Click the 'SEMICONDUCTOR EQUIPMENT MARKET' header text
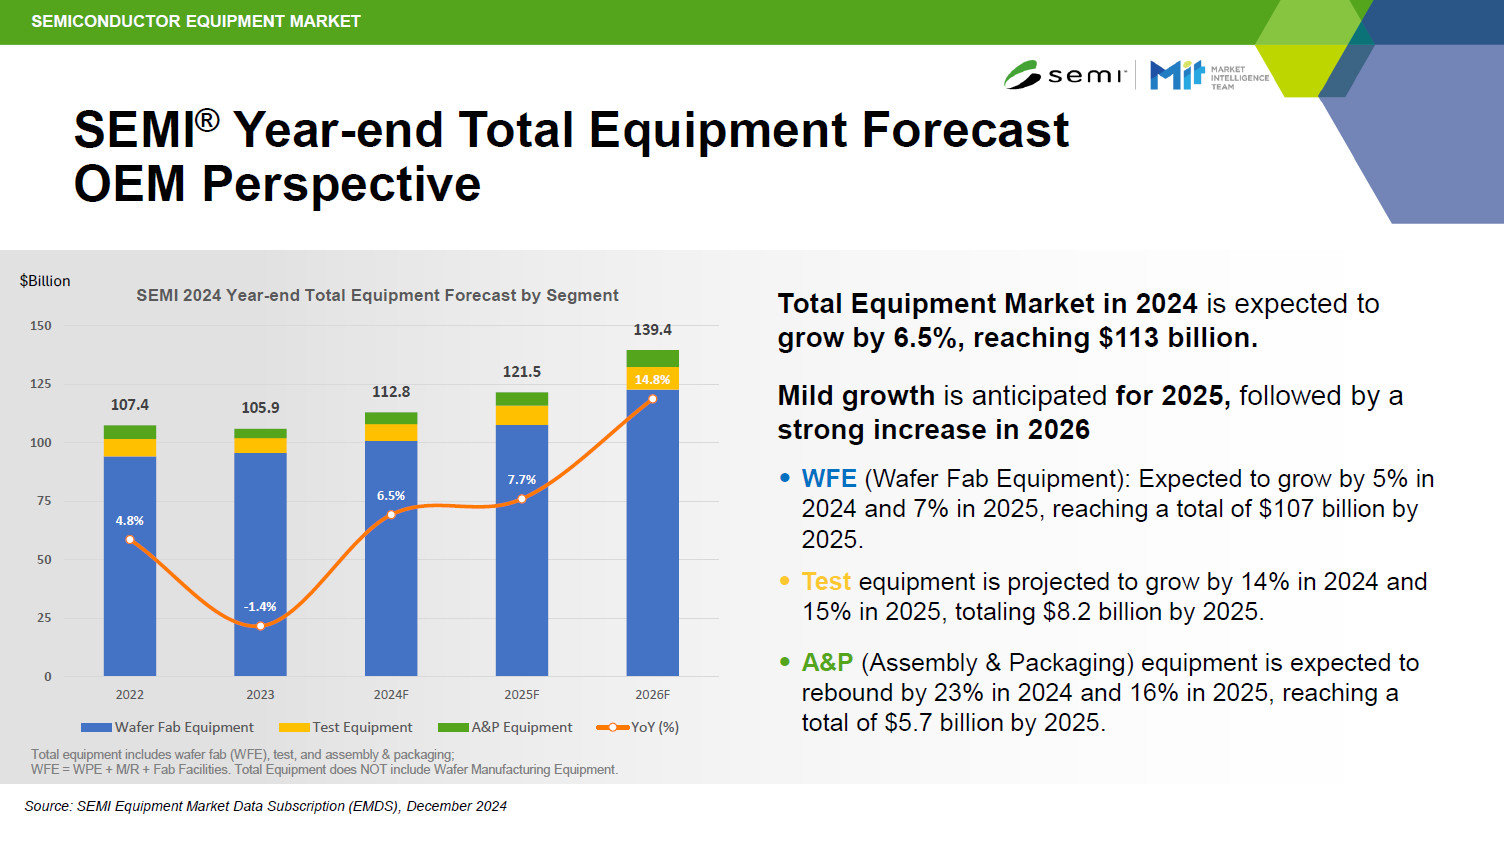Viewport: 1504px width, 846px height. coord(196,21)
